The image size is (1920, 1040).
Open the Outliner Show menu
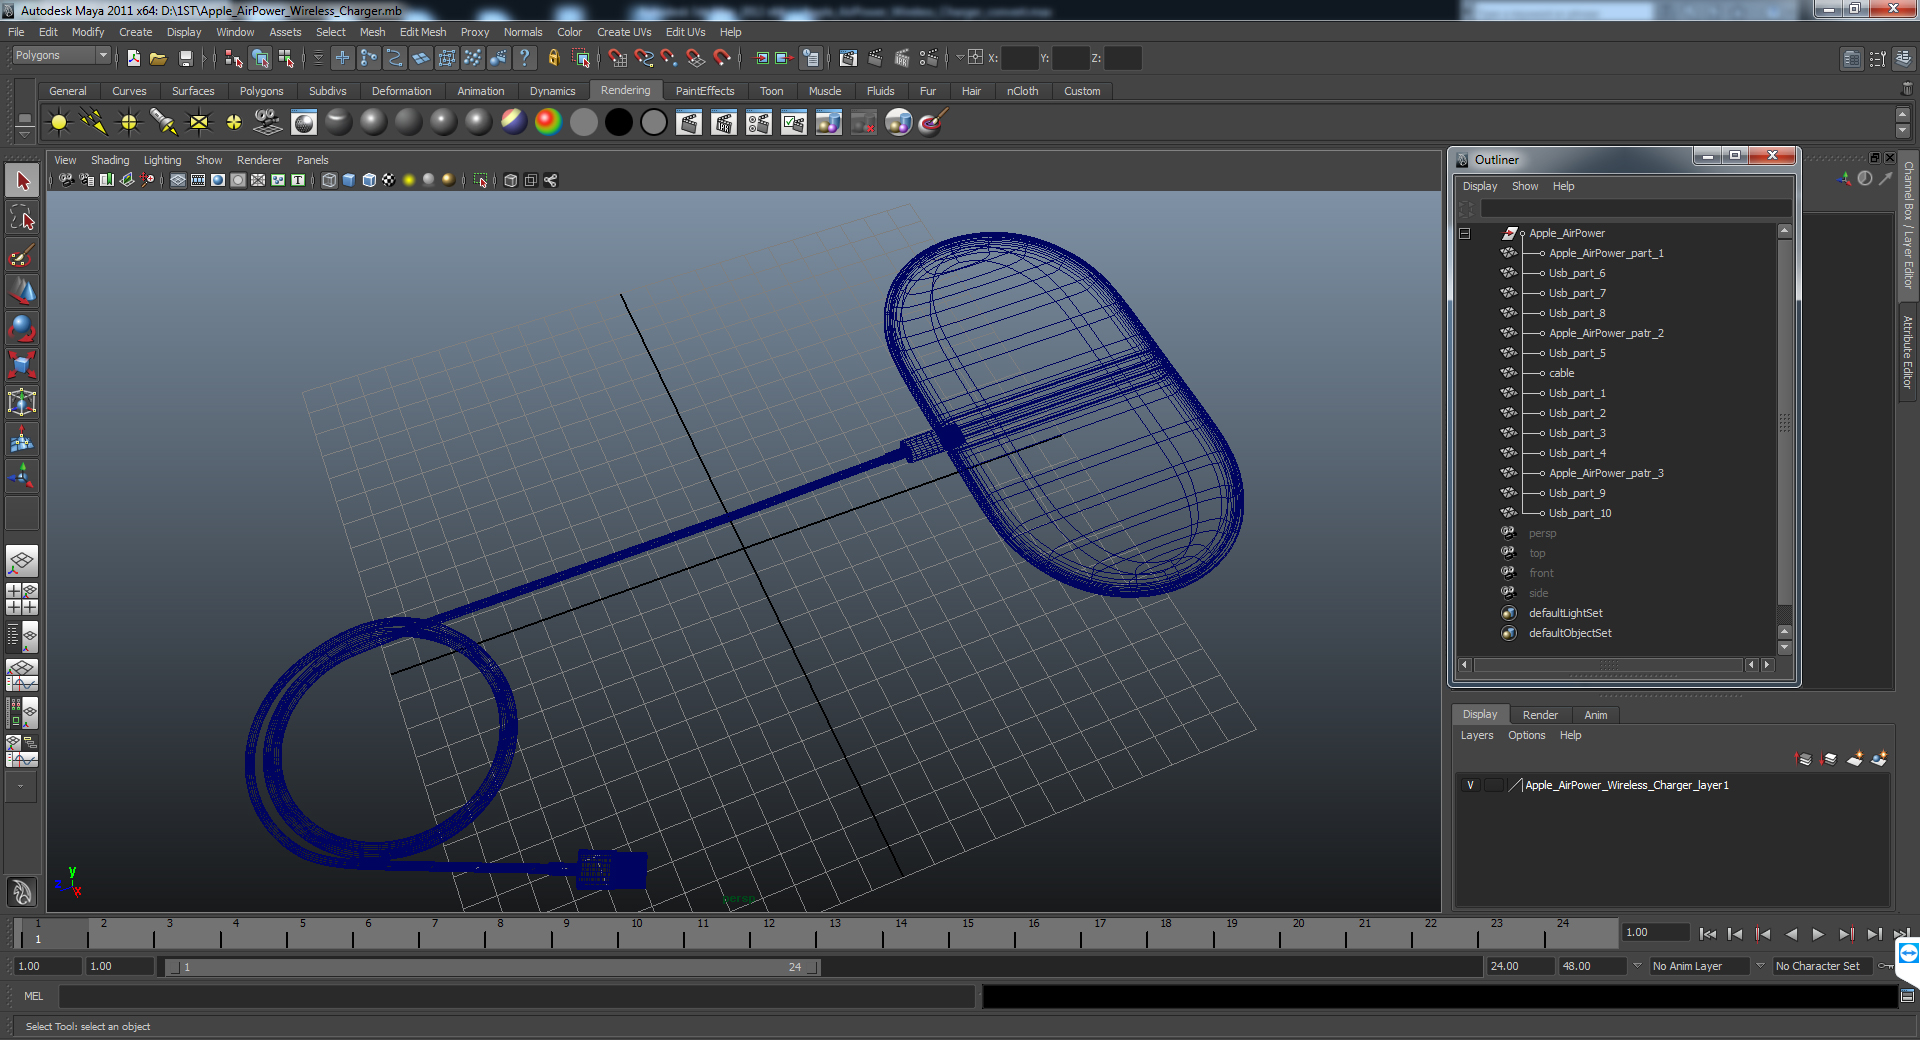tap(1524, 186)
